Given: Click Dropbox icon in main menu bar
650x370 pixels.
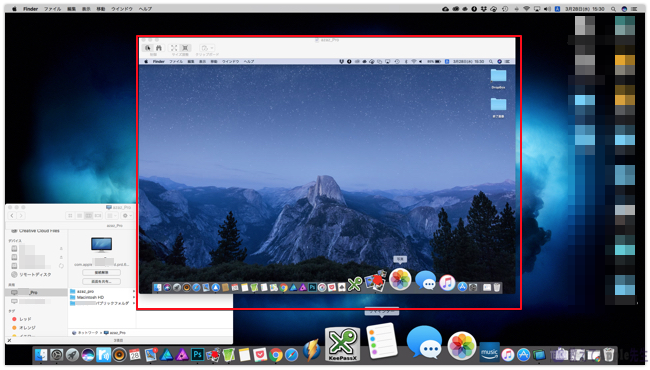Looking at the screenshot, I should [484, 9].
